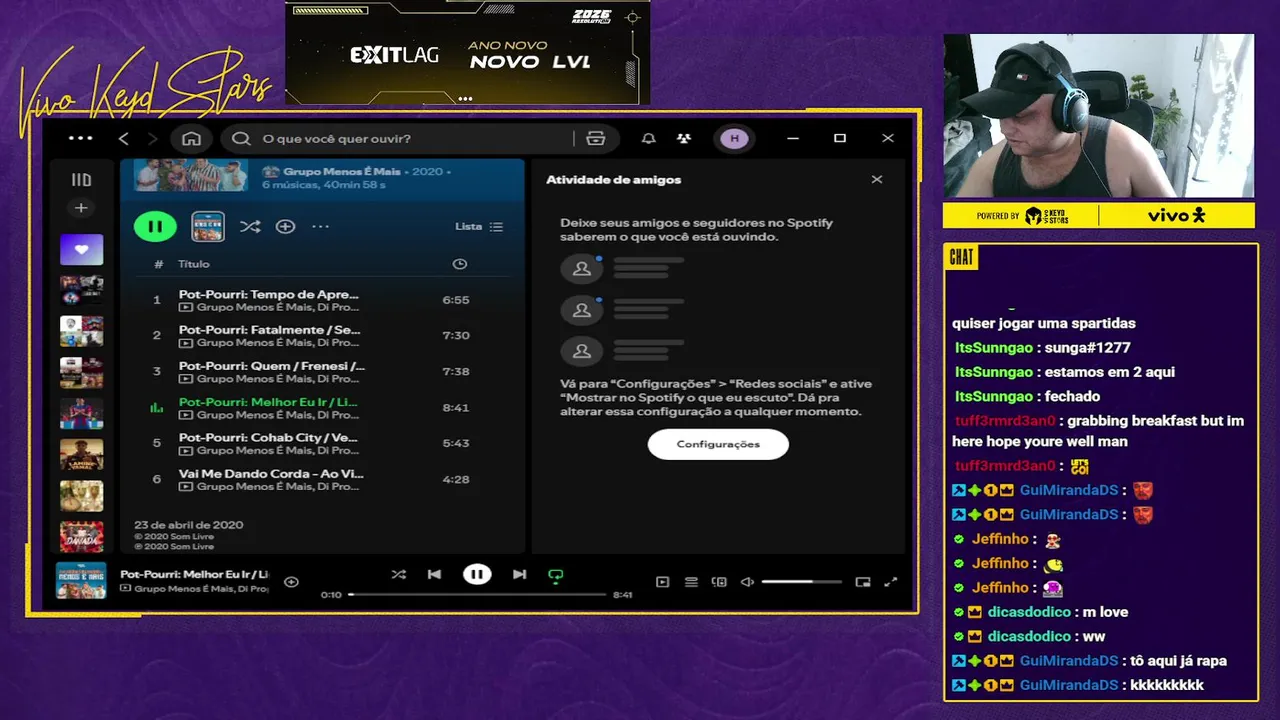Open the friends activity icon in top bar
Screen dimensions: 1280x720
point(683,139)
